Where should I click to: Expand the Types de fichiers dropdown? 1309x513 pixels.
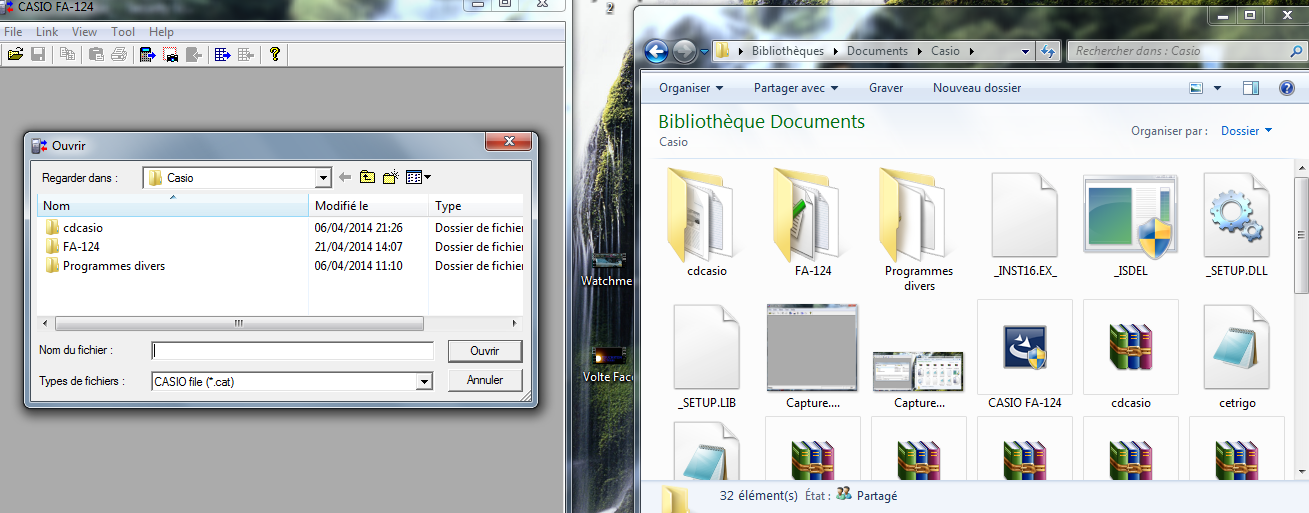(425, 381)
